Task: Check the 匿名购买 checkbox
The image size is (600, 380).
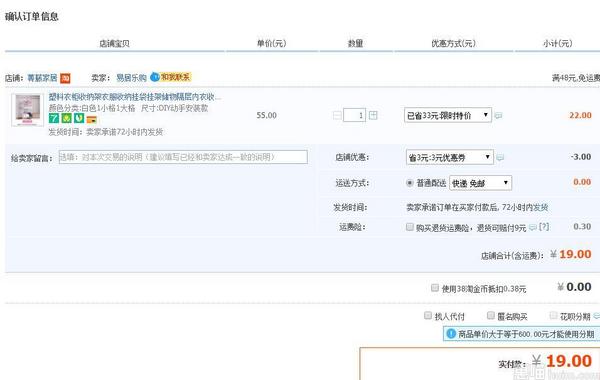Action: 491,315
